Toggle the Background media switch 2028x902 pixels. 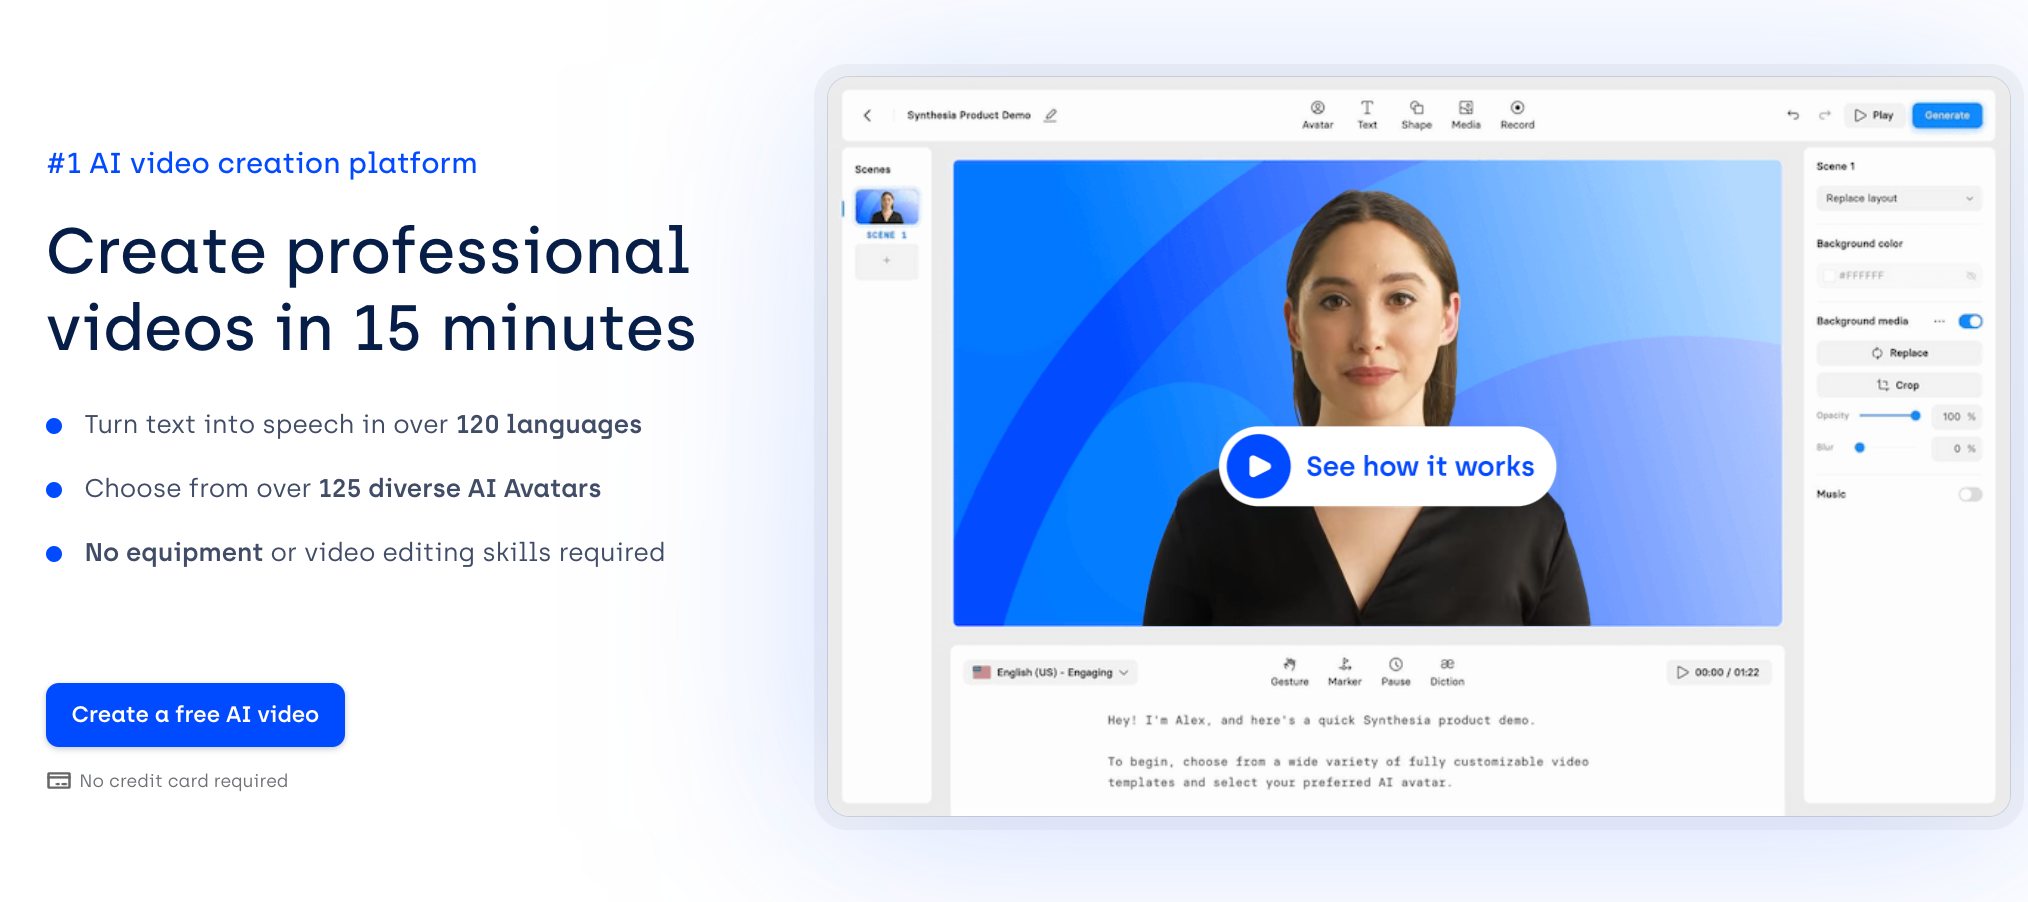click(x=1970, y=321)
